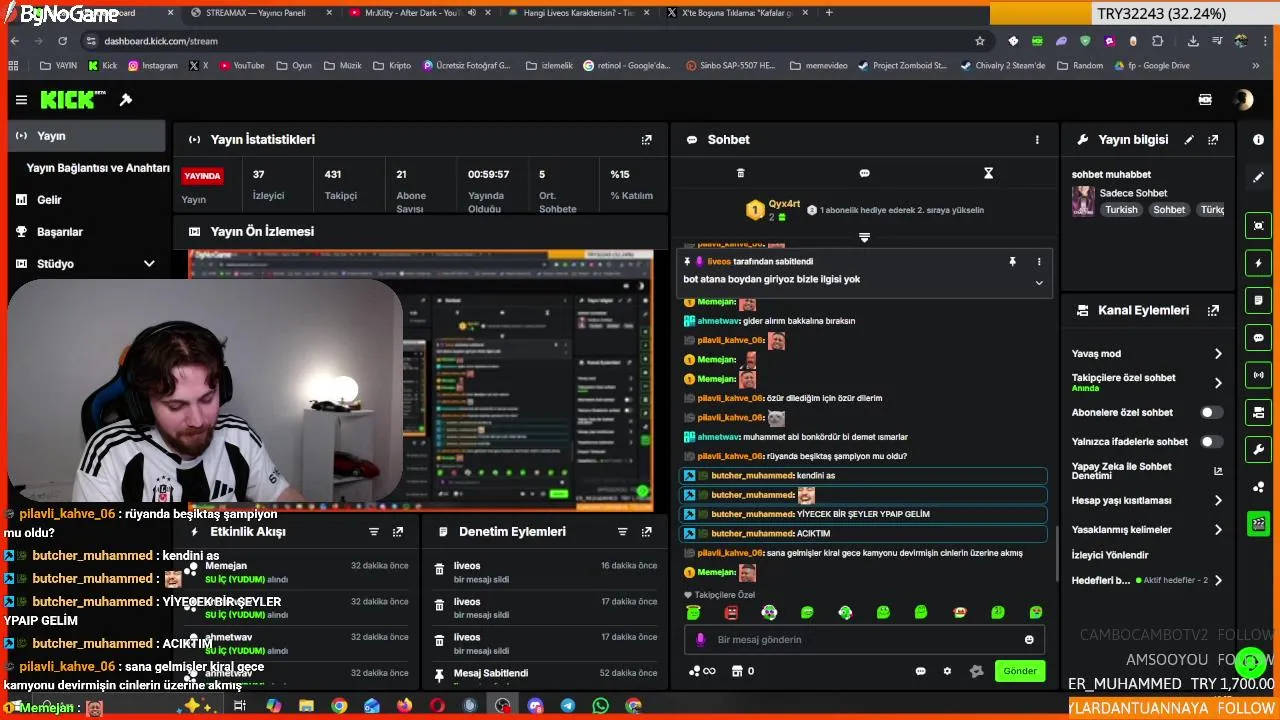Click the chat bubble icon beside the settings gear

[920, 671]
